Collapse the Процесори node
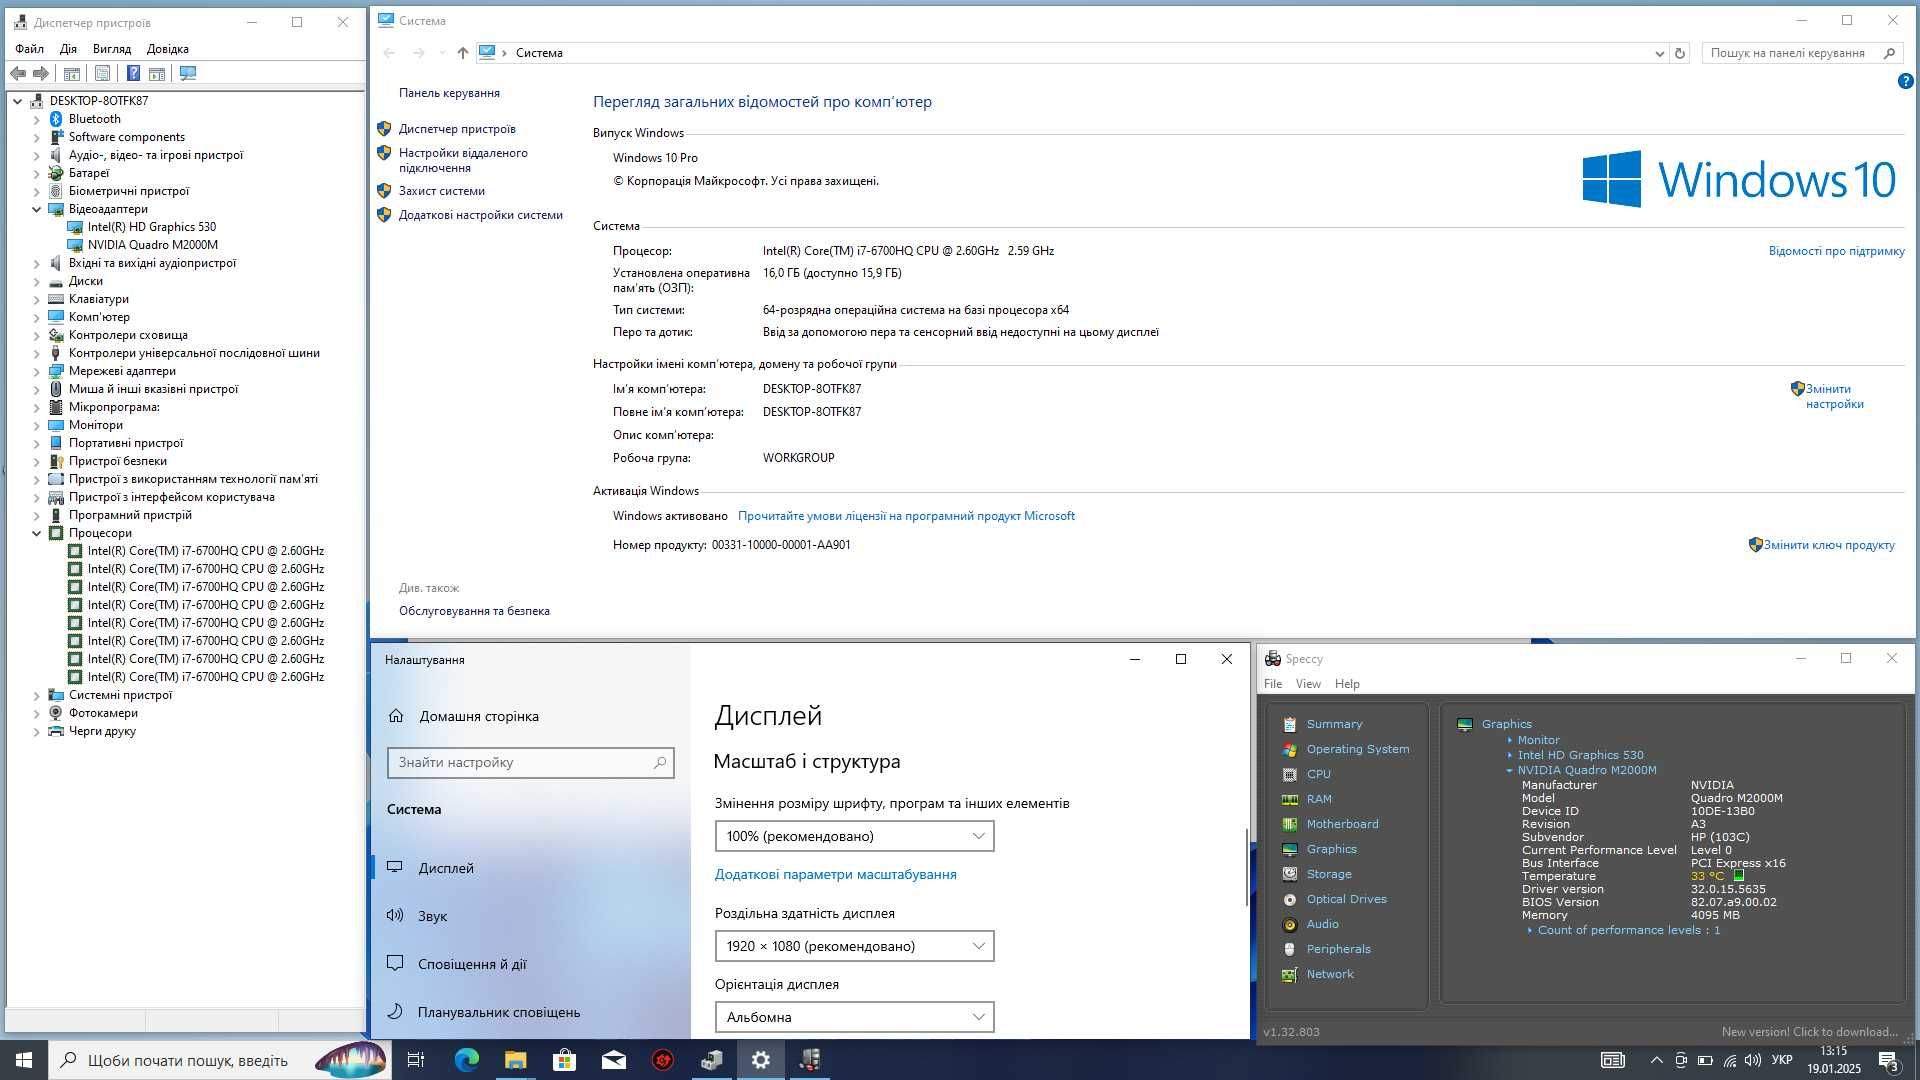 pos(37,533)
